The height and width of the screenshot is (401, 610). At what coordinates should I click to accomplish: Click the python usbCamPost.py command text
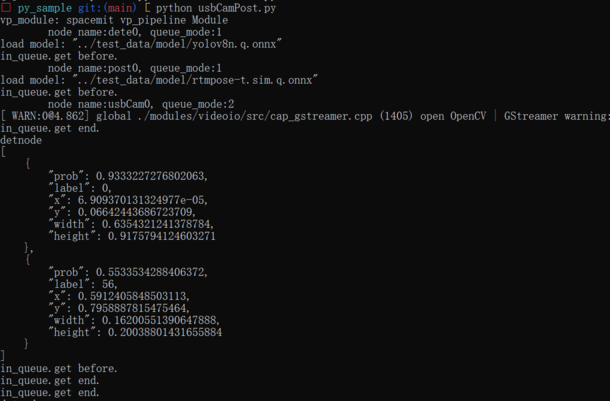(216, 8)
